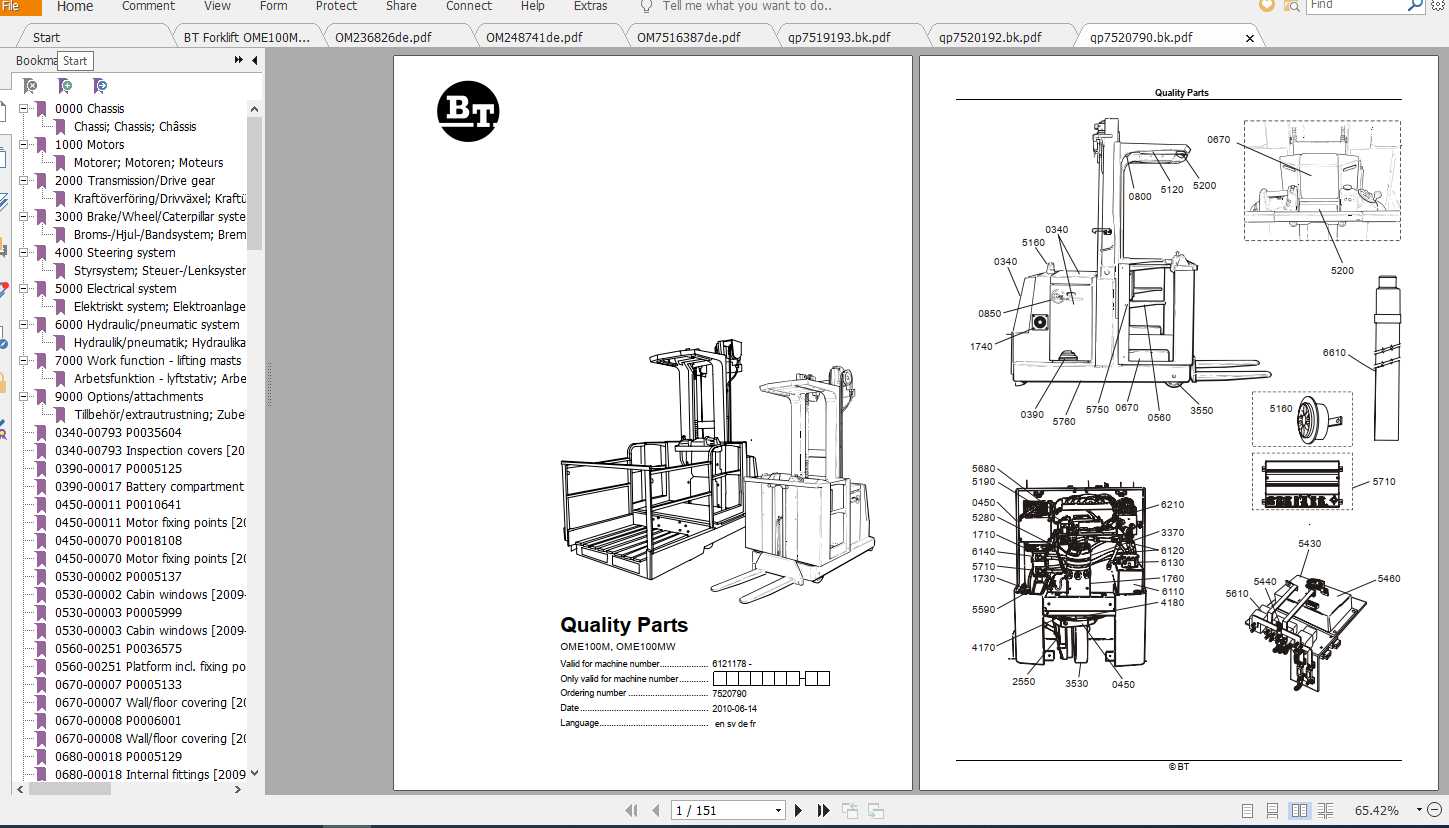Open bookmark 0560-00251 Platform incl. fixing
The width and height of the screenshot is (1449, 828).
pos(150,667)
